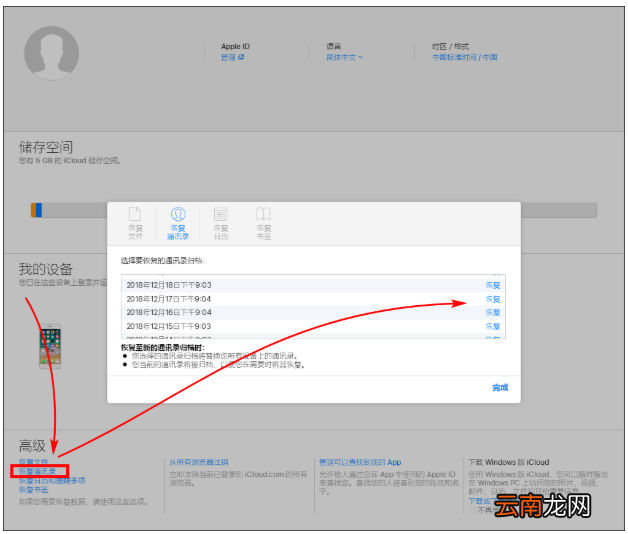Open 恢复通讯录 under 高级
Viewport: 628px width, 534px height.
click(37, 471)
